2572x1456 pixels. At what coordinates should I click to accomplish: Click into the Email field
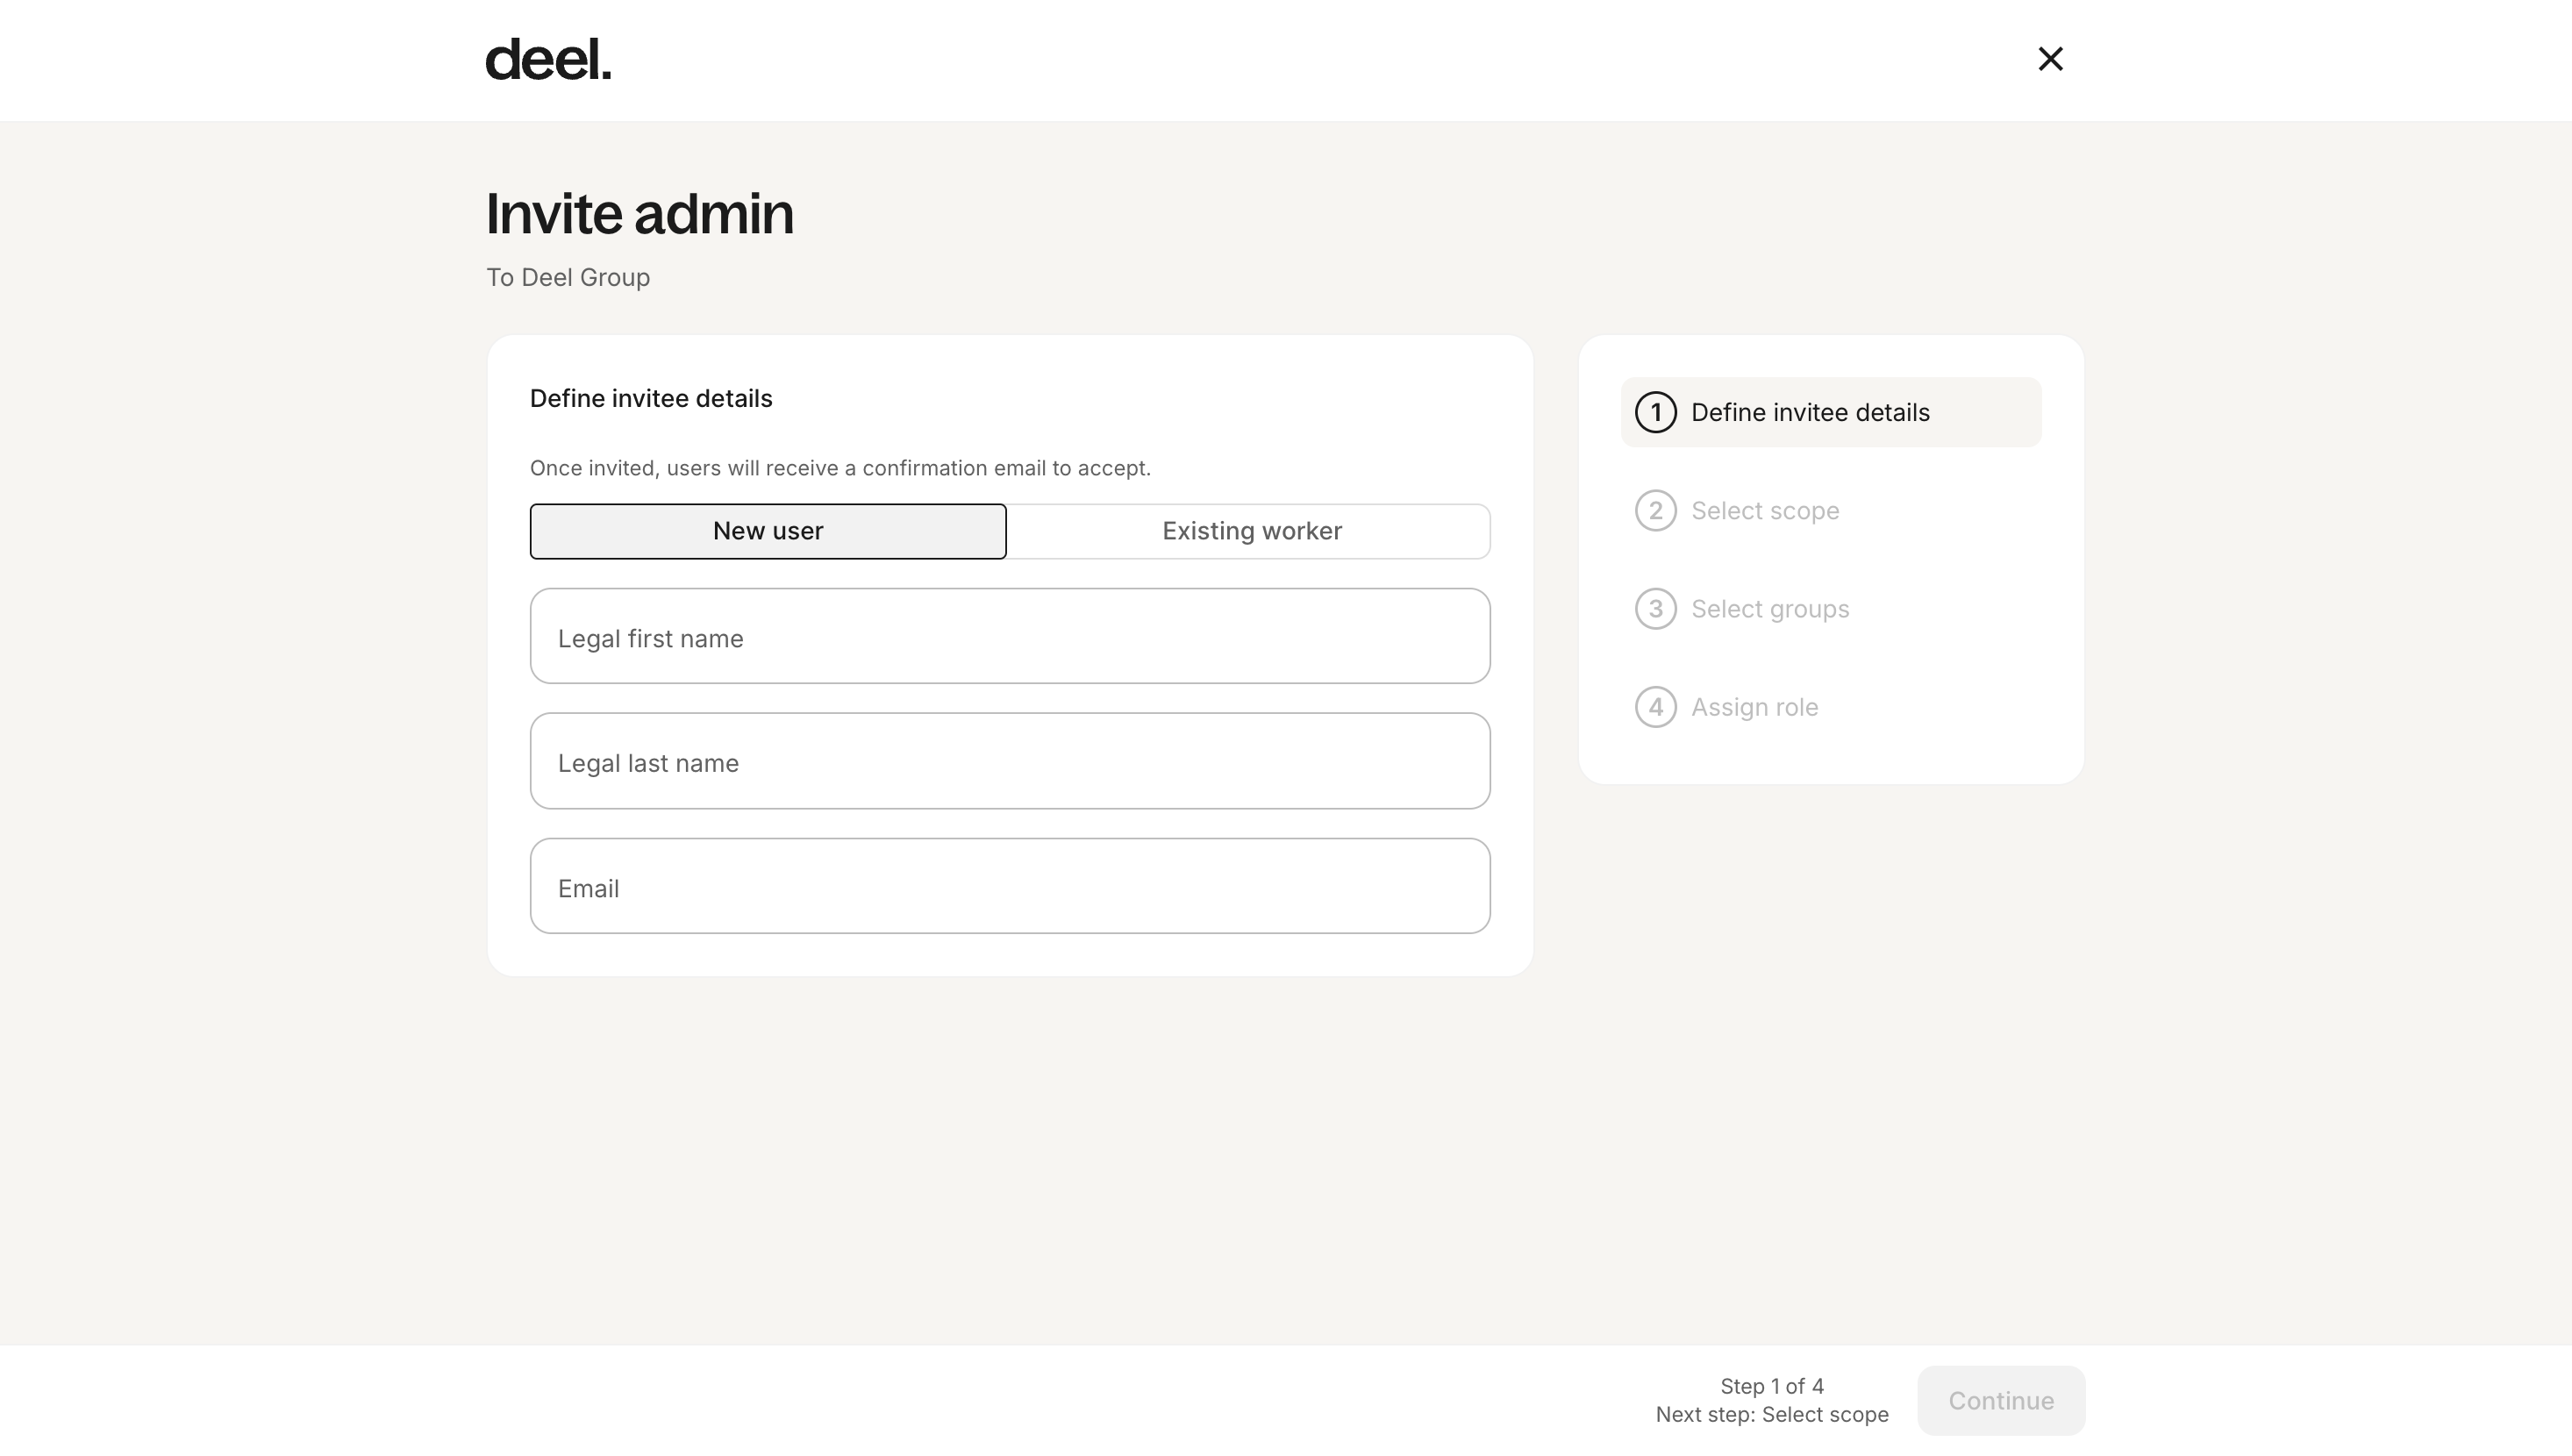tap(1010, 886)
